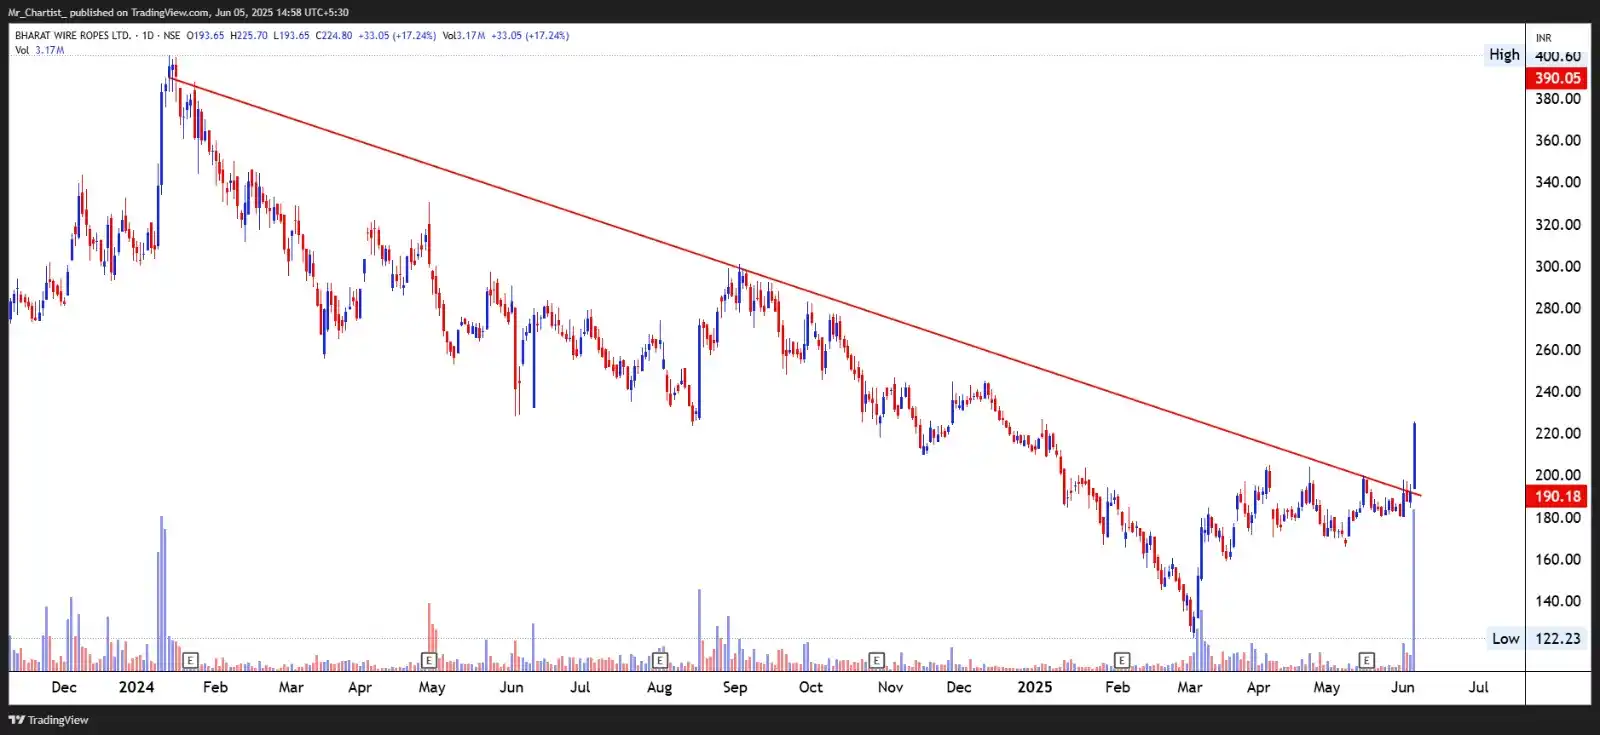1600x735 pixels.
Task: Click the TradingView logo at bottom left
Action: click(x=48, y=720)
